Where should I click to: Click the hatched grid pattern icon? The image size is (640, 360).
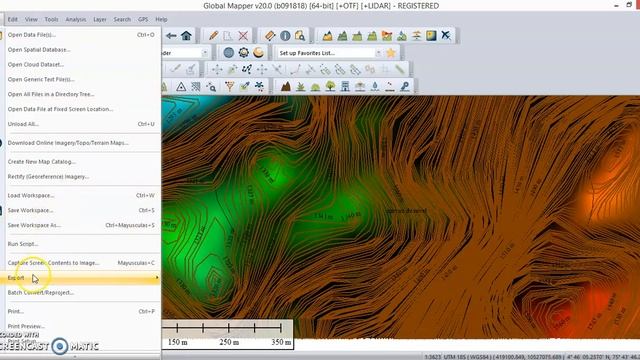click(196, 87)
